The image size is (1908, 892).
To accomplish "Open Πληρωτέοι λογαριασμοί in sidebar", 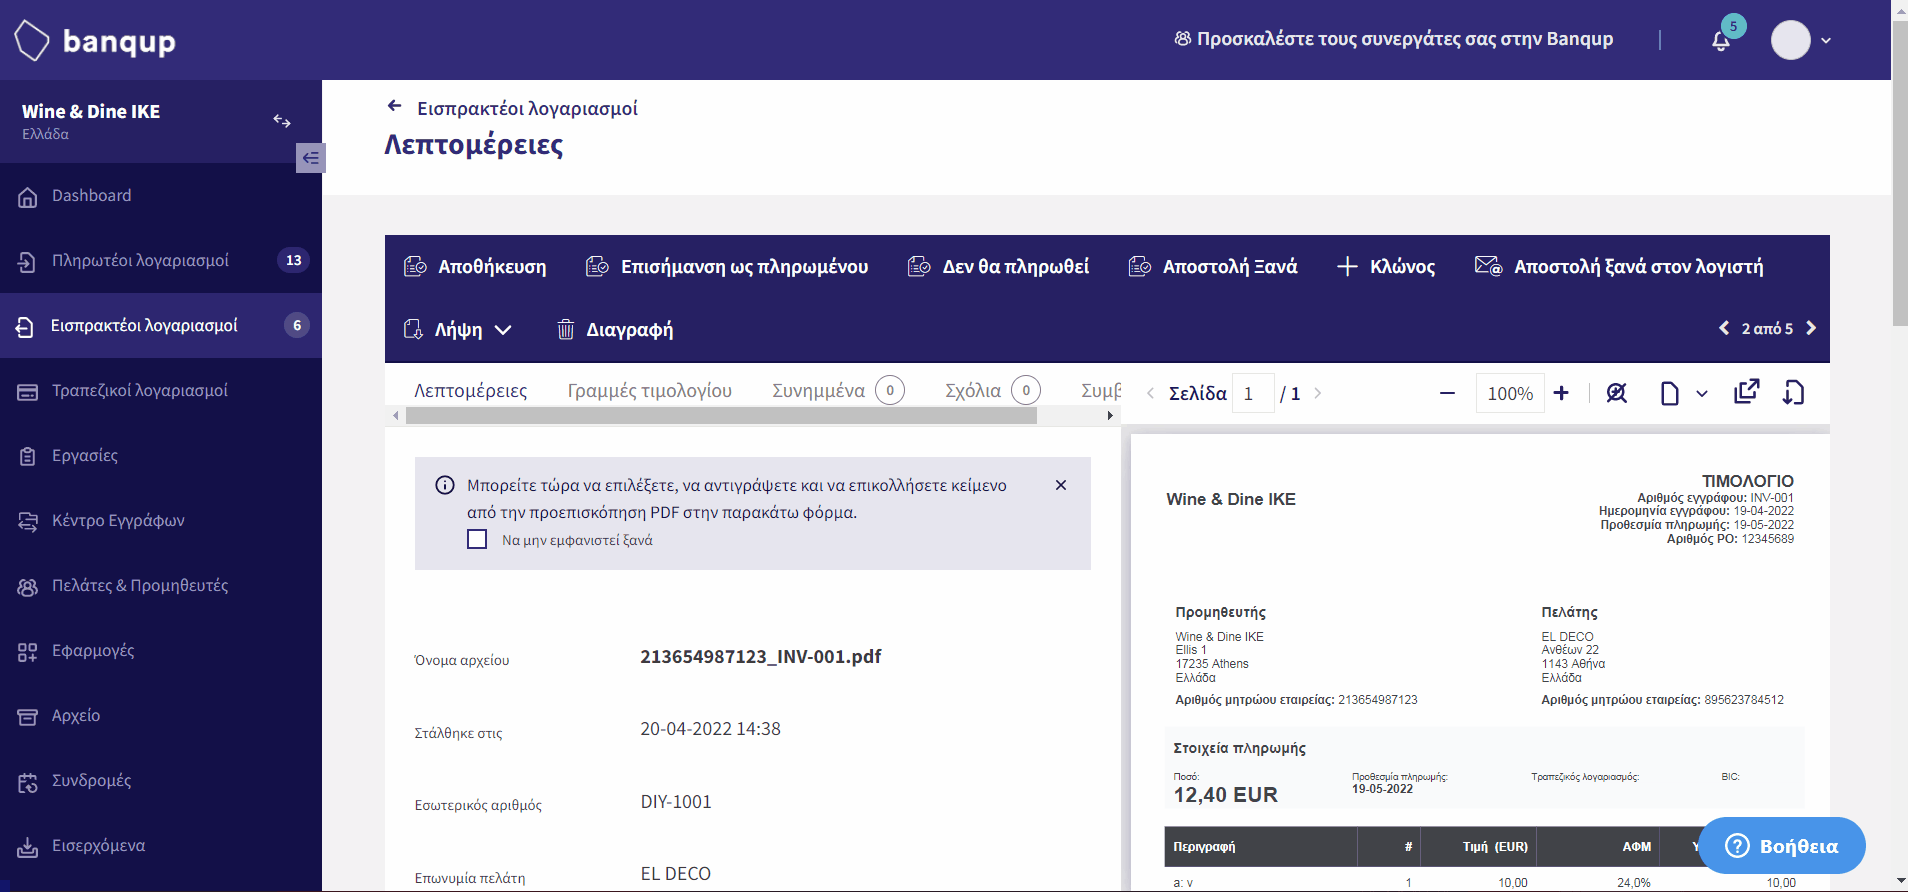I will [161, 261].
